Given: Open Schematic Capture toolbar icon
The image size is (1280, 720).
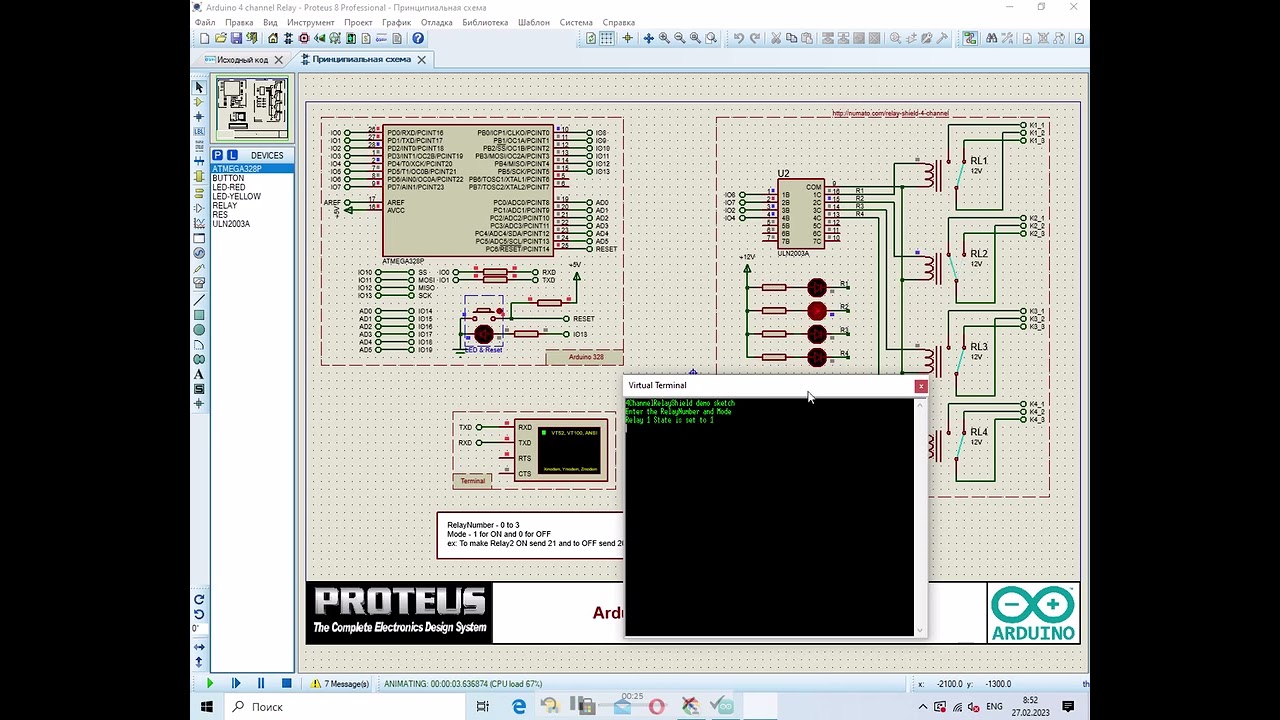Looking at the screenshot, I should click(288, 38).
